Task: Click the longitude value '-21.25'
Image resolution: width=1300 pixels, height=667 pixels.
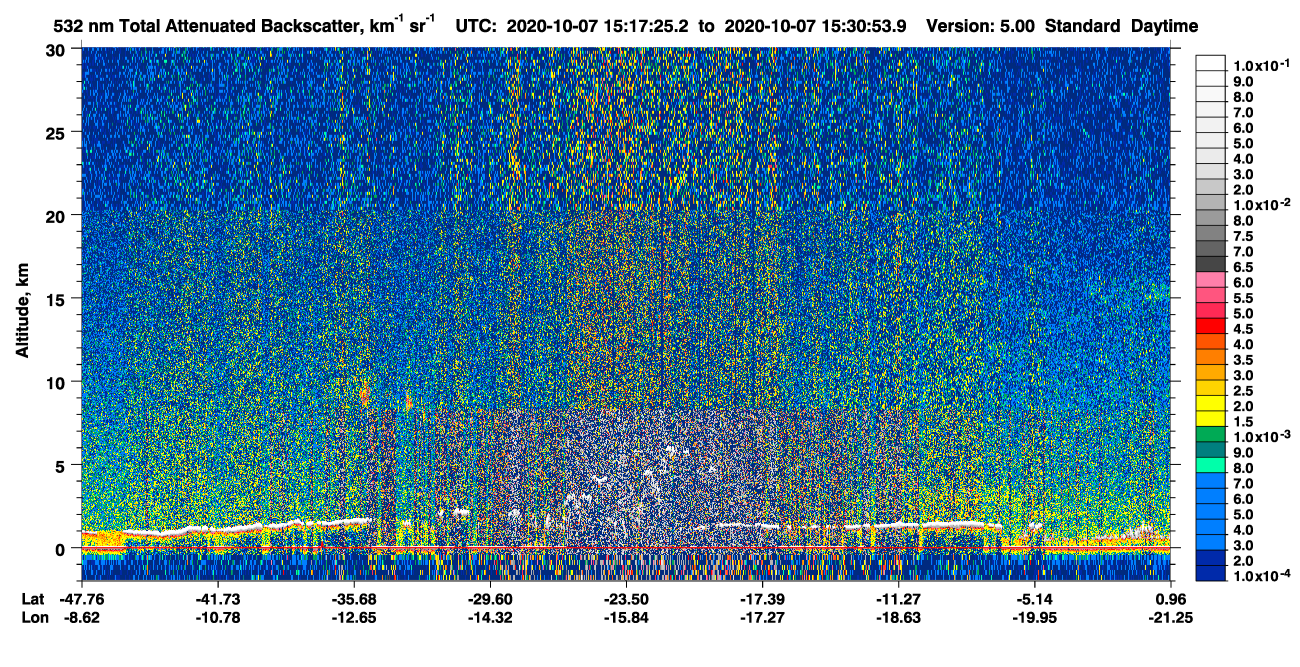Action: [1170, 617]
